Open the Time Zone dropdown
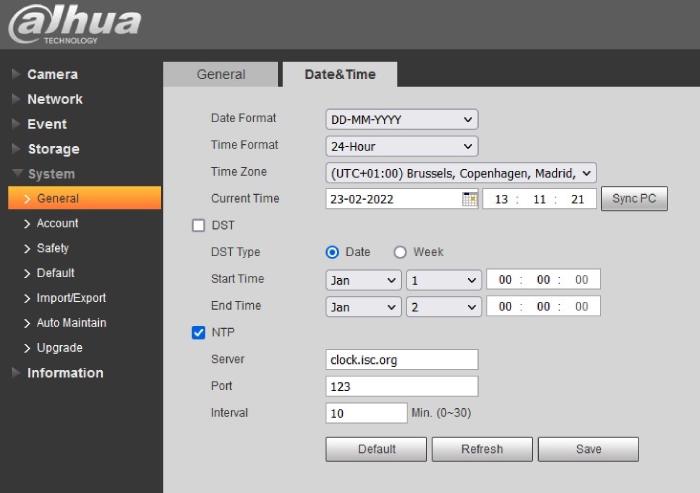Viewport: 700px width, 493px height. 461,173
